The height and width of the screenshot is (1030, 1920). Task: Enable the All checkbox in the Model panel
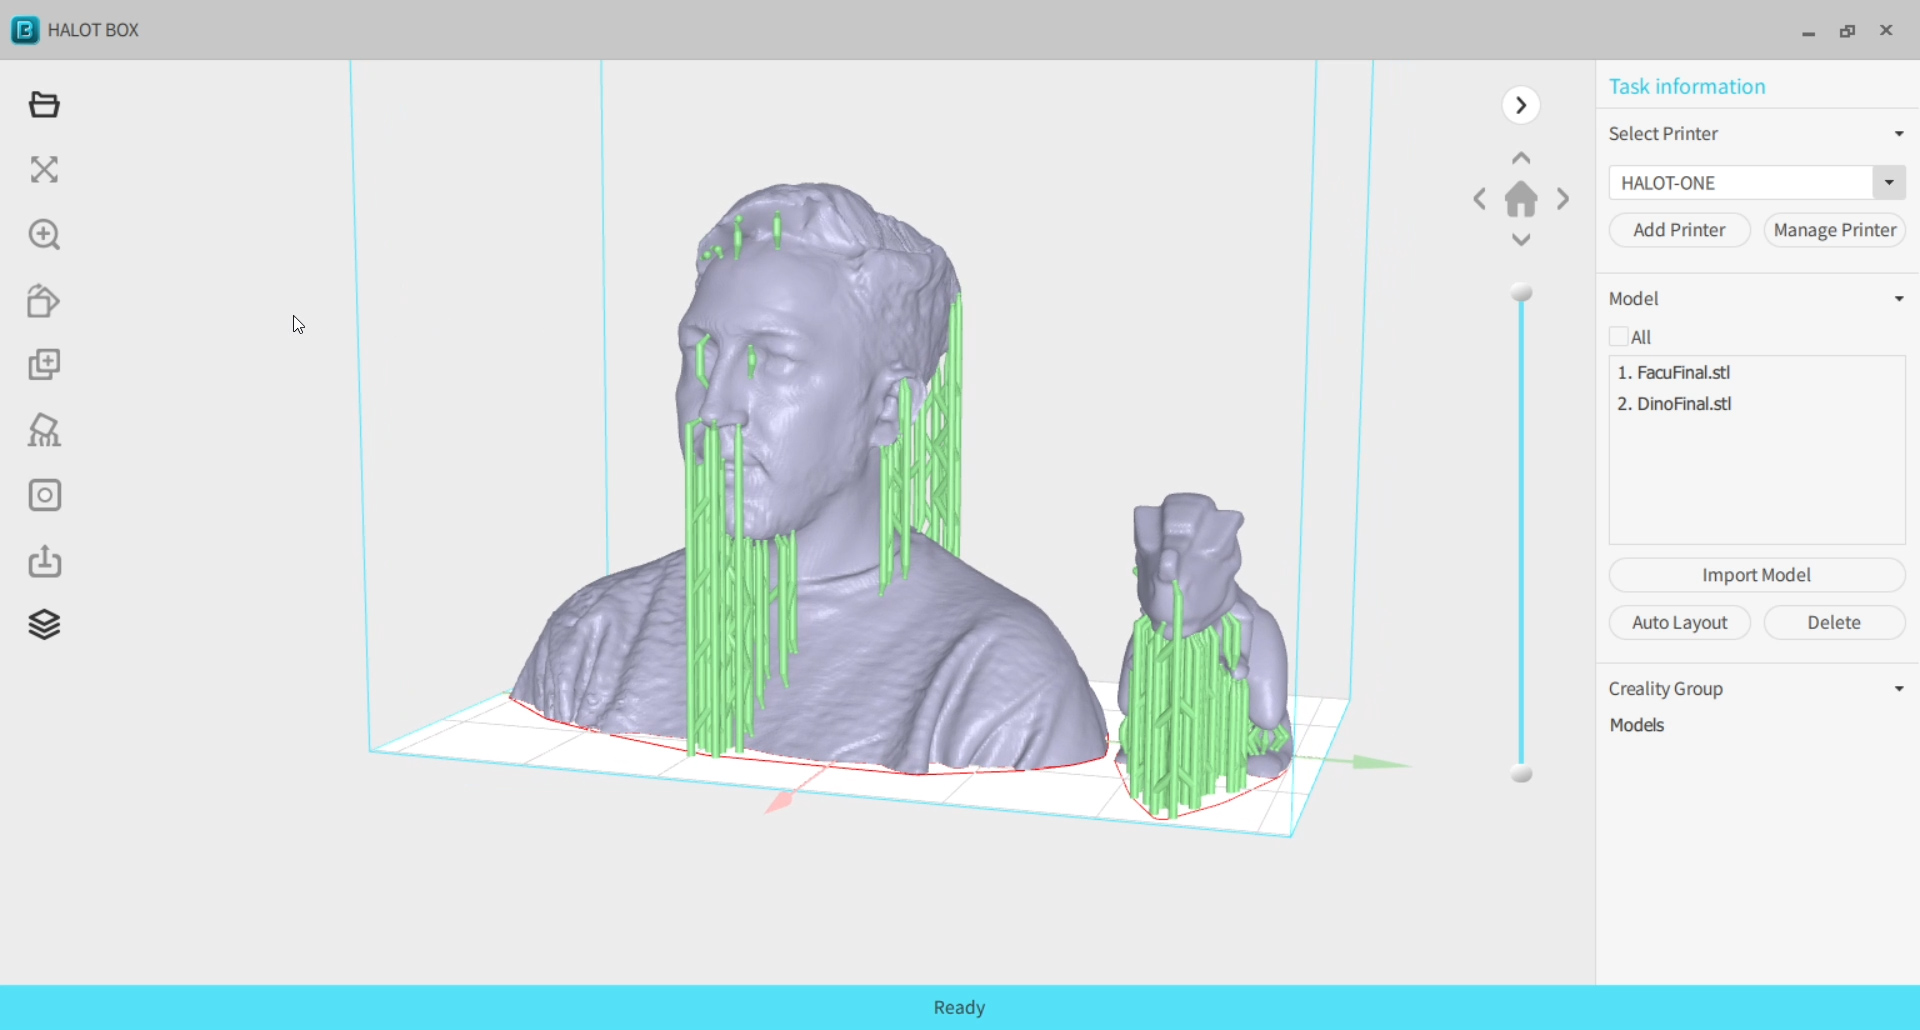(x=1619, y=336)
